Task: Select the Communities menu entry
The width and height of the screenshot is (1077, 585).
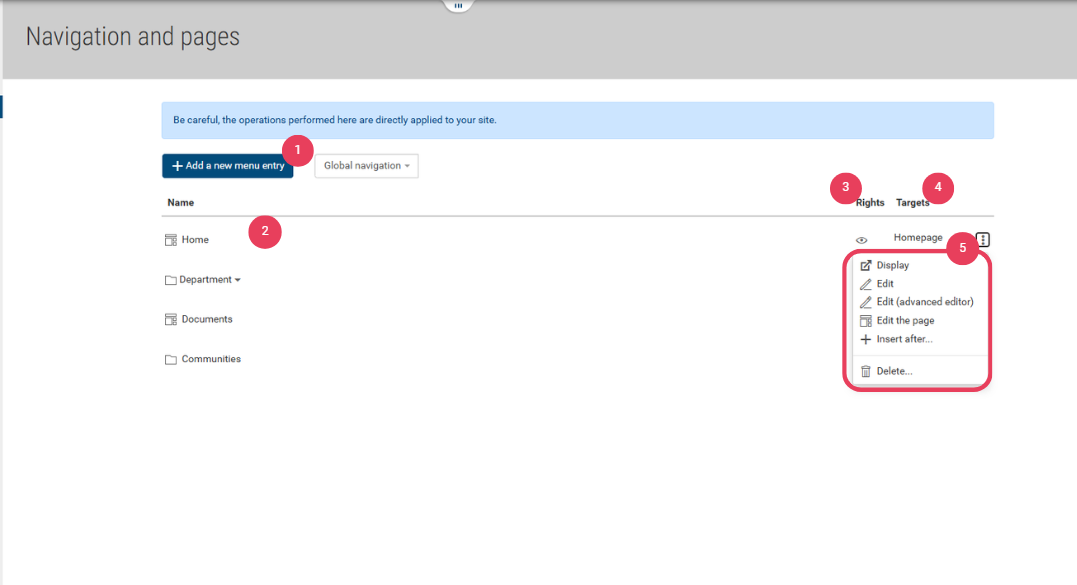Action: 211,359
